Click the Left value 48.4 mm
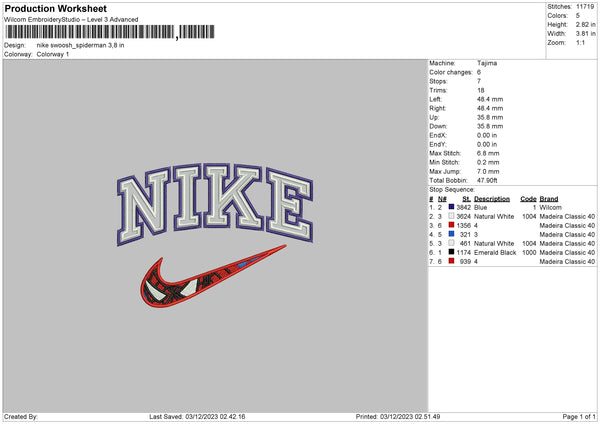The width and height of the screenshot is (600, 424). [490, 99]
